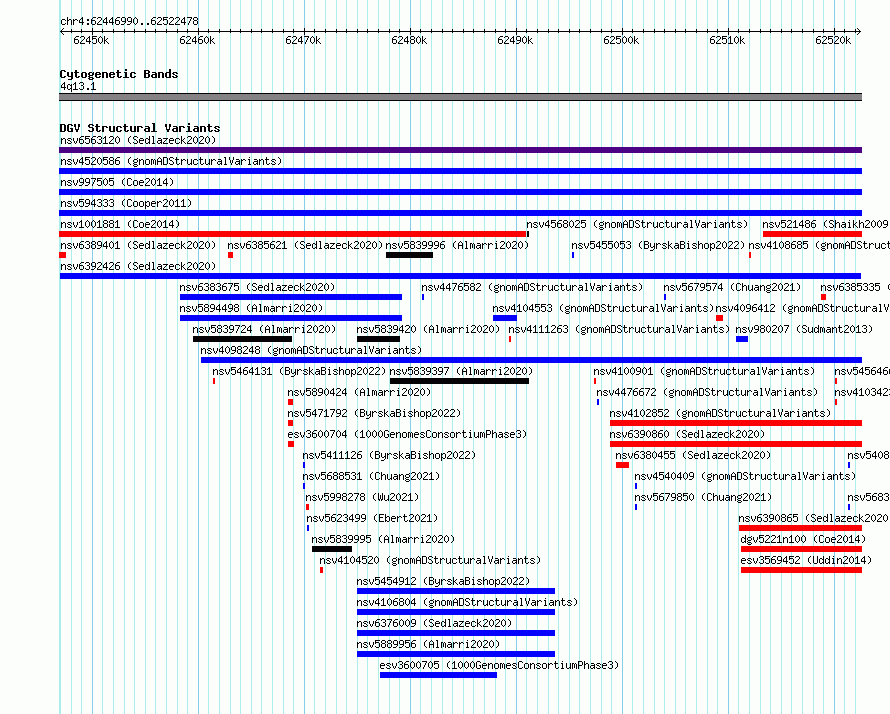The image size is (890, 714).
Task: Click nsv4104553 (gnomADStructuralVariants) label
Action: click(x=603, y=308)
